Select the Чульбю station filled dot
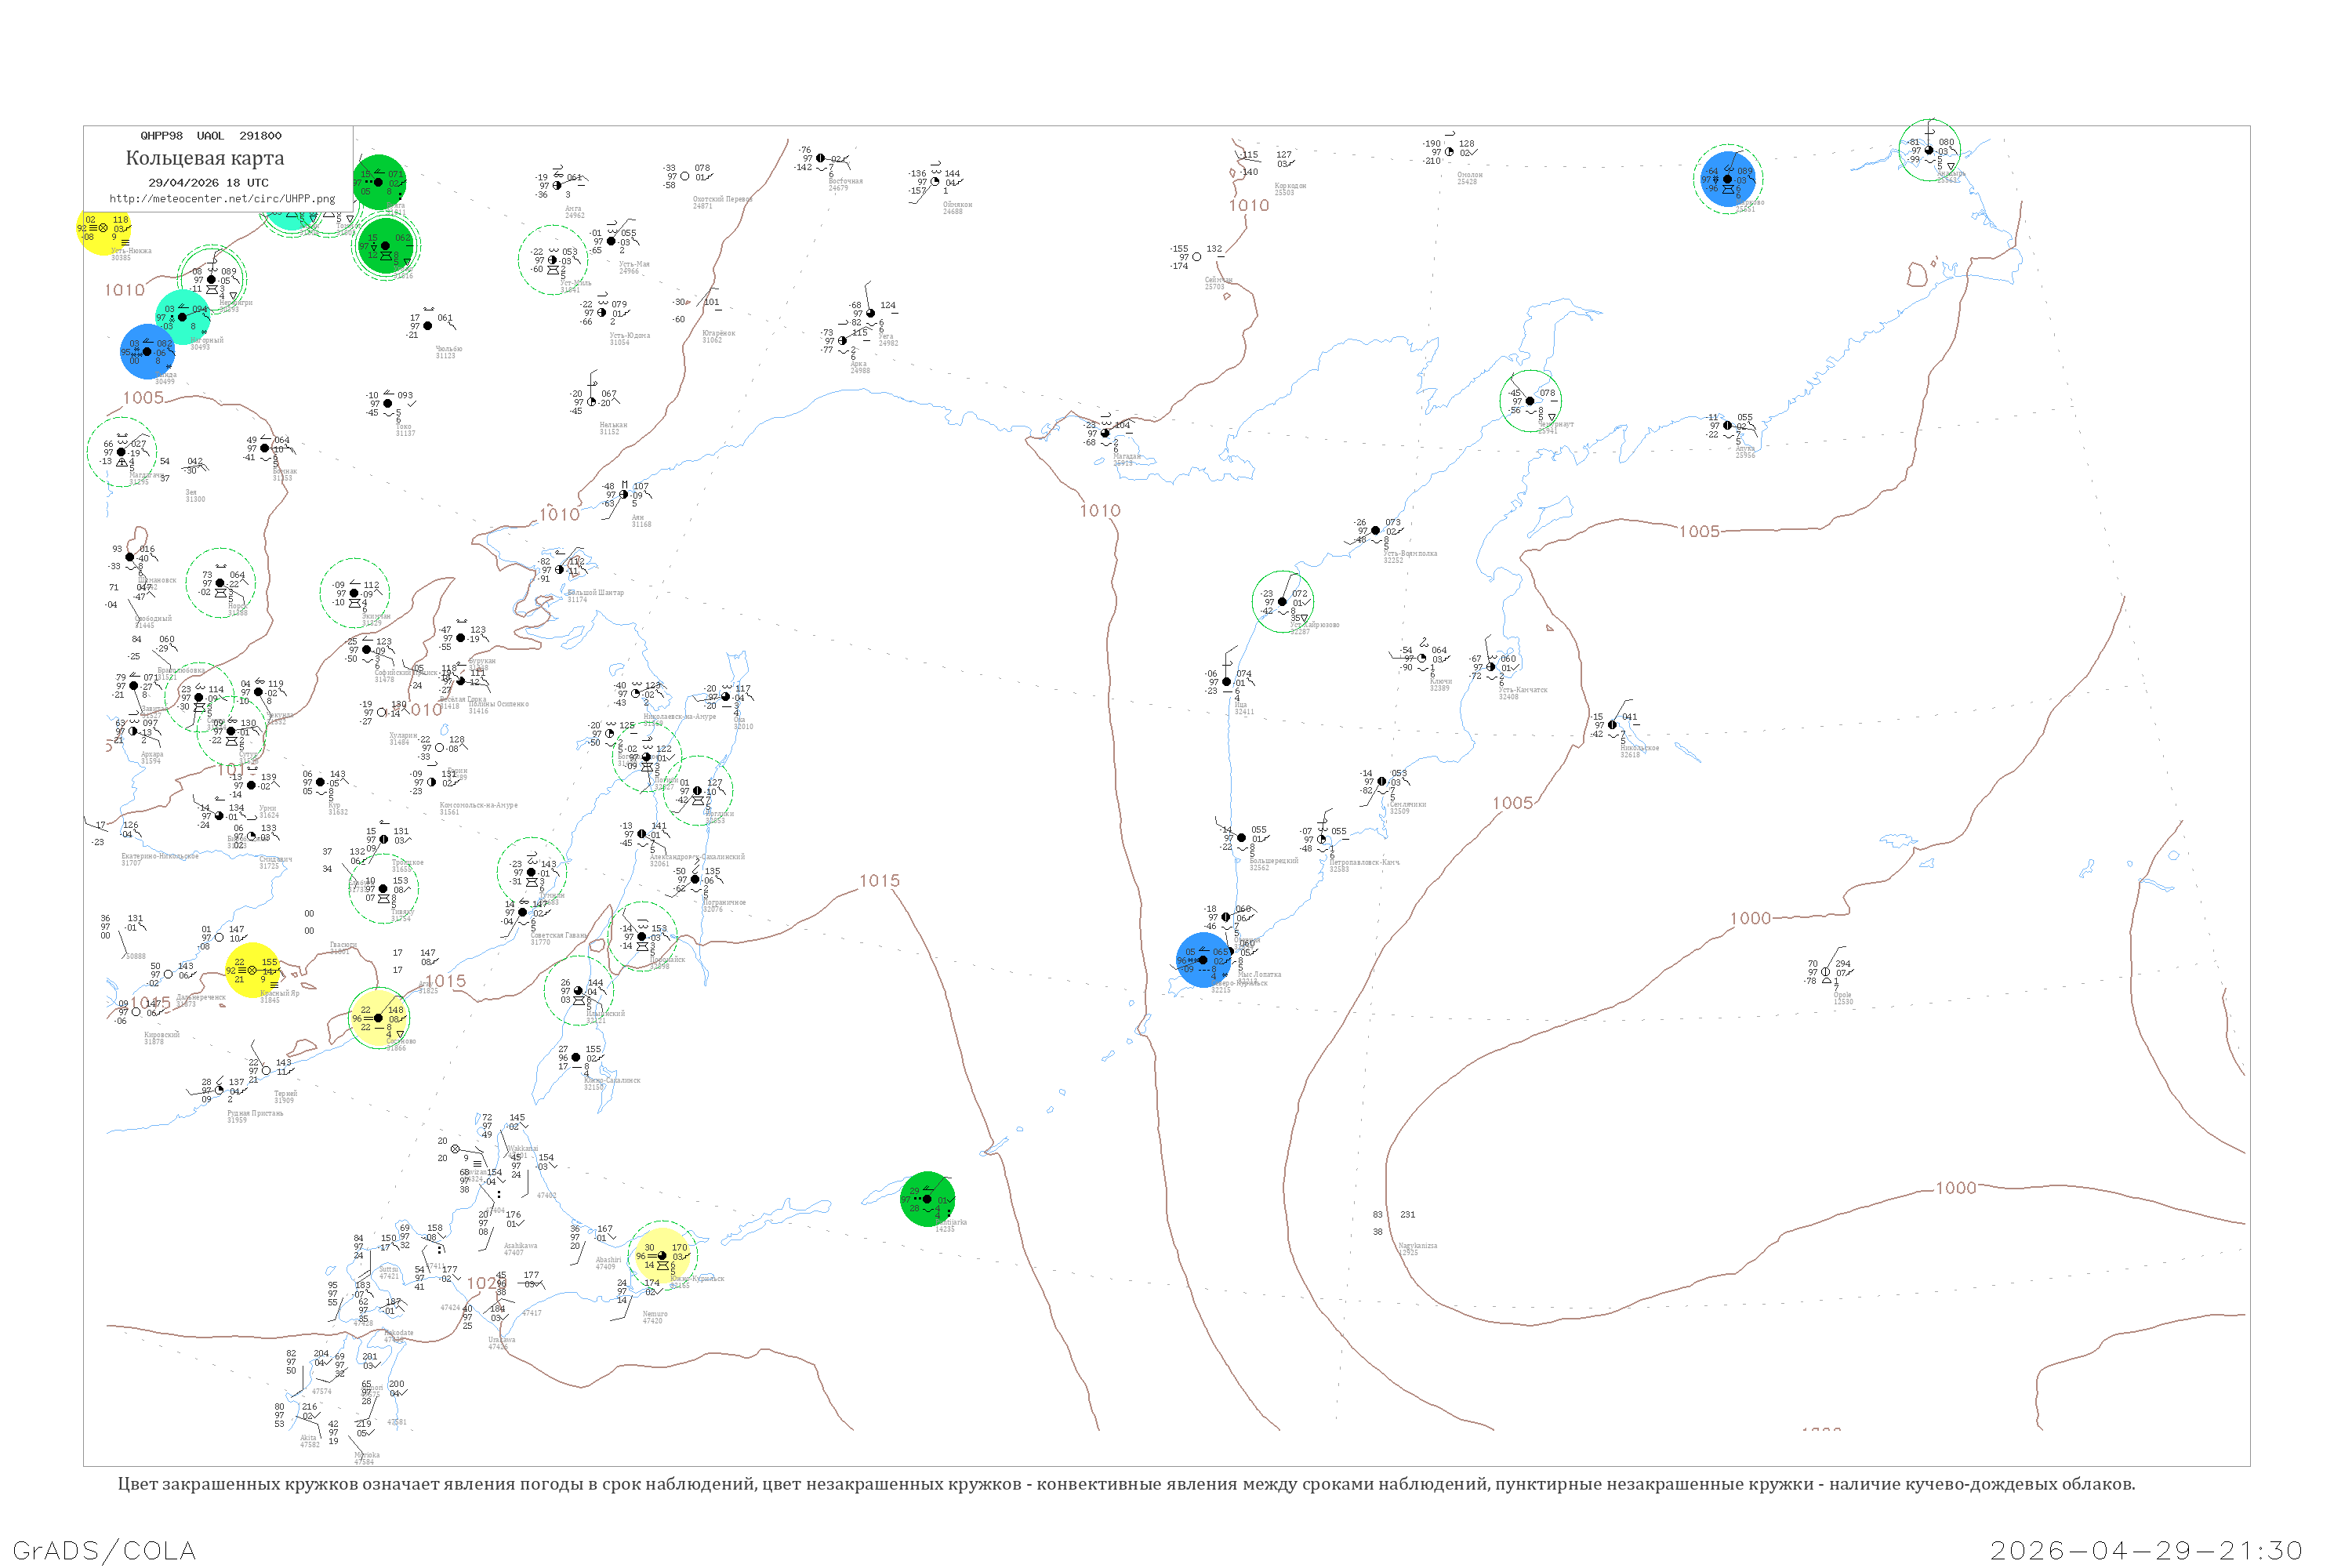Viewport: 2352px width, 1568px height. (428, 326)
